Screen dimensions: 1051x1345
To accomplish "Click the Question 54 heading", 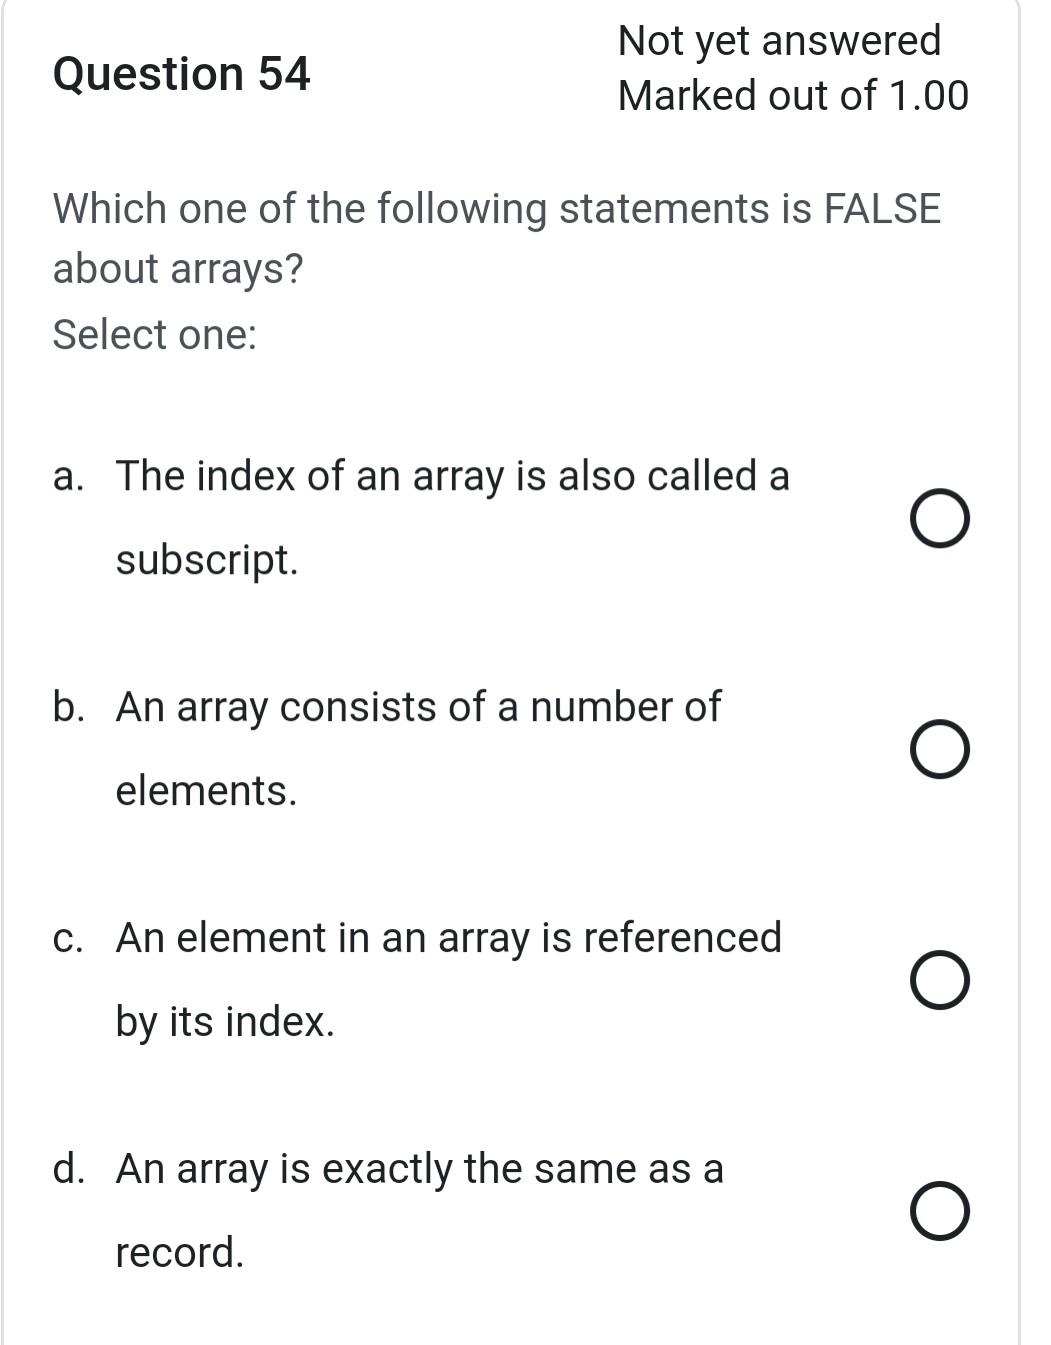I will coord(182,73).
